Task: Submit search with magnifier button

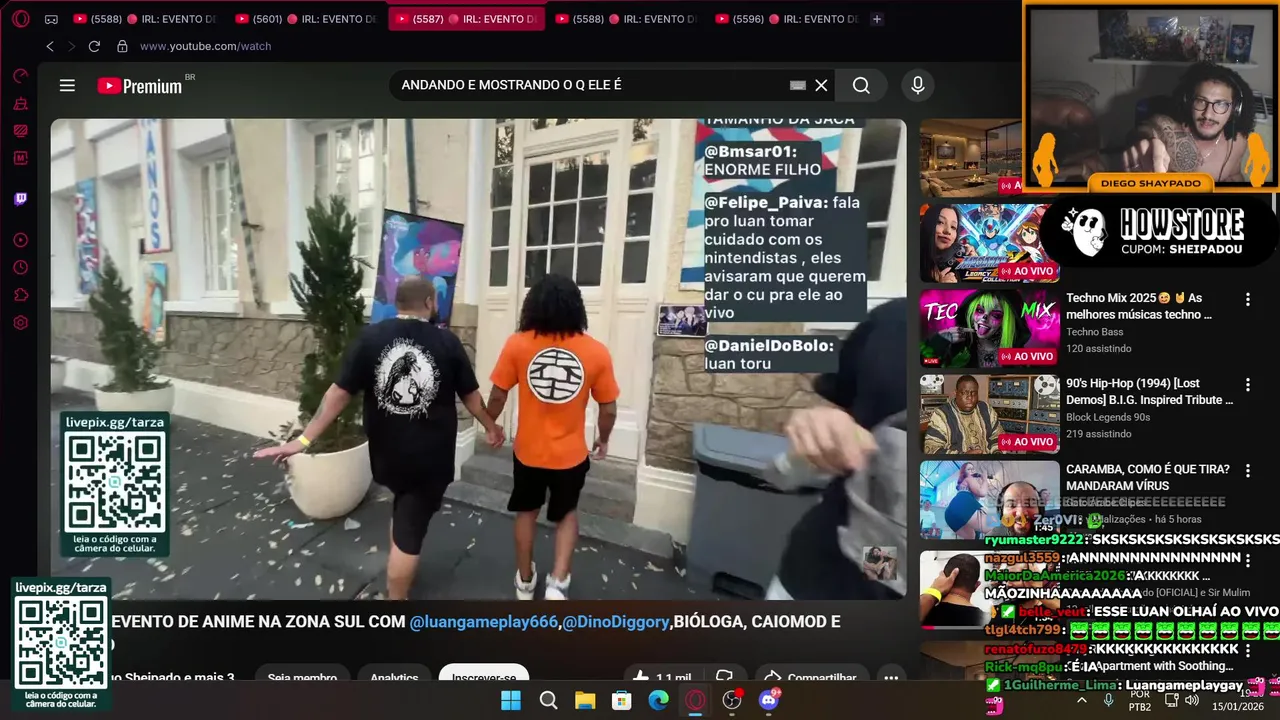Action: point(861,85)
